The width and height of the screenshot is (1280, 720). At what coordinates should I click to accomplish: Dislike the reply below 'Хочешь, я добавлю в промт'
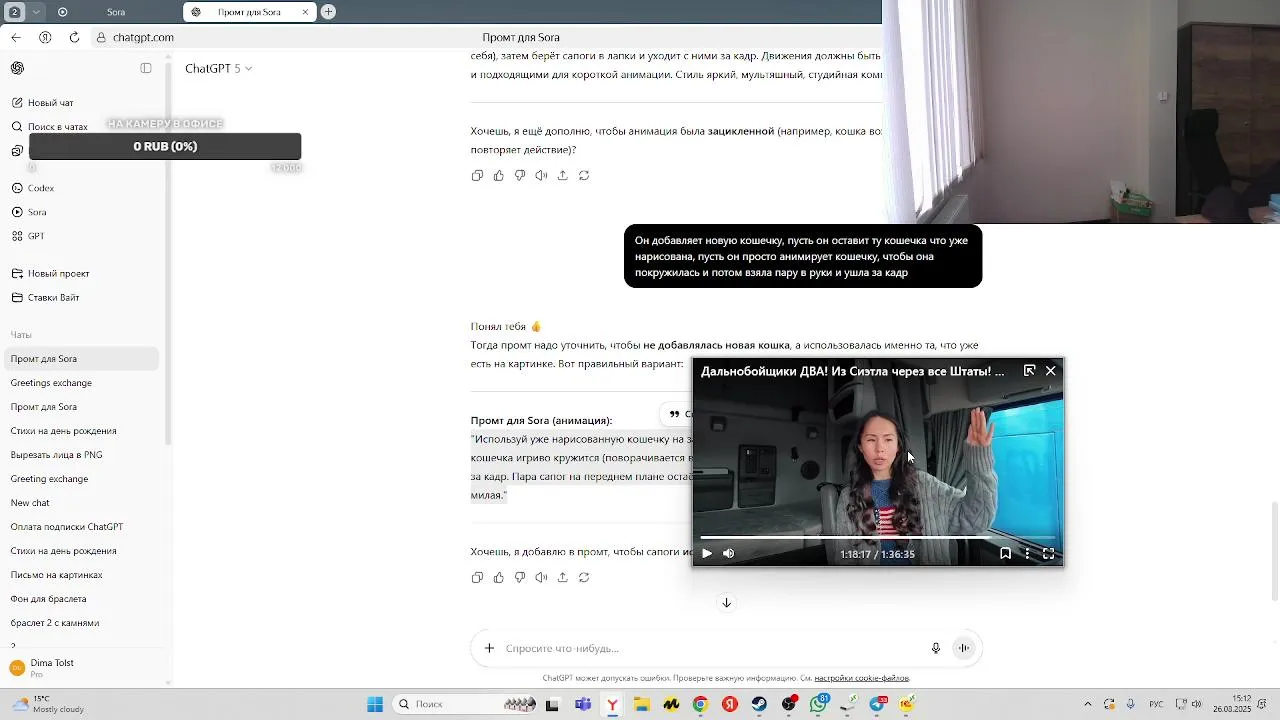point(520,577)
